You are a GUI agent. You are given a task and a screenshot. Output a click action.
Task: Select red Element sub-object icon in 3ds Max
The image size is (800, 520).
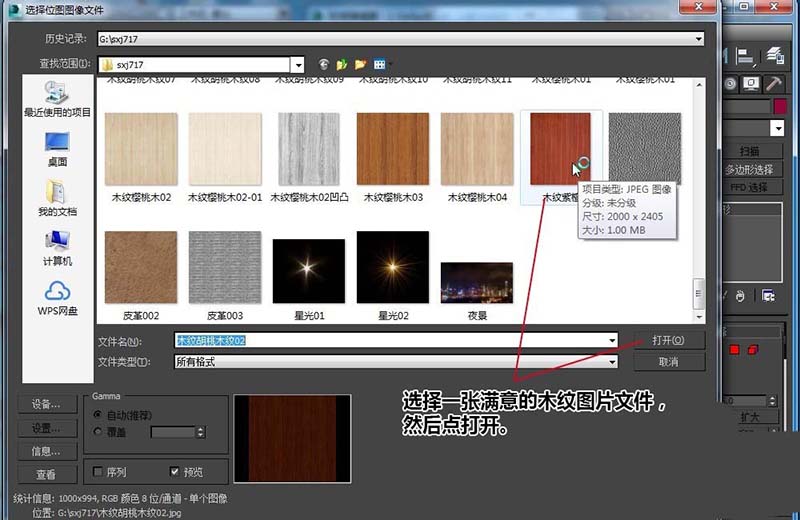[753, 350]
